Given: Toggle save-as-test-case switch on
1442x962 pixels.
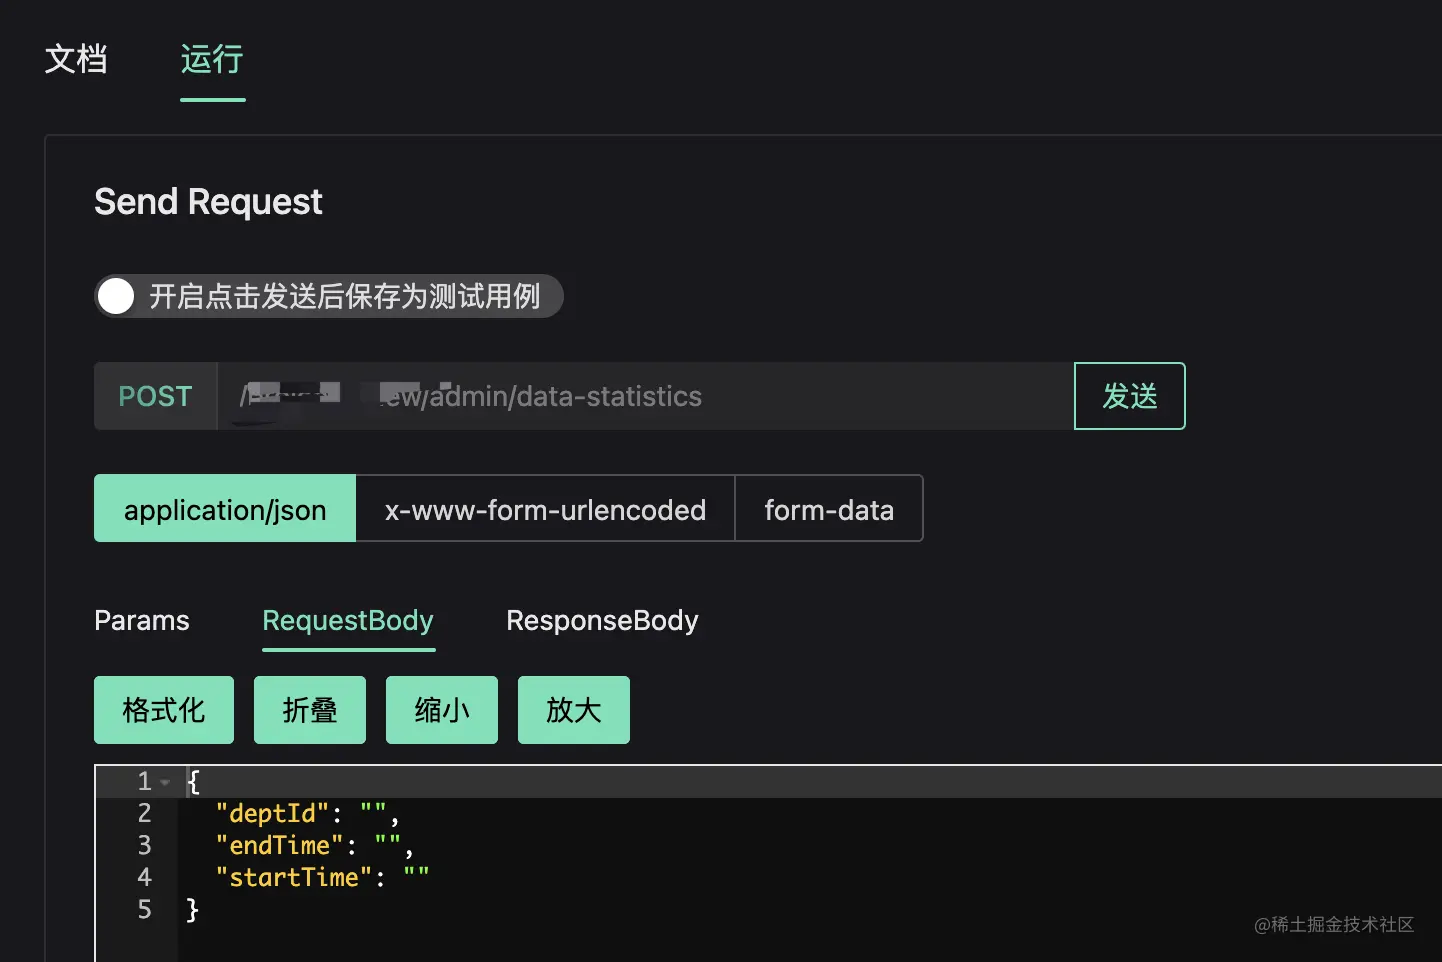Looking at the screenshot, I should pos(117,296).
